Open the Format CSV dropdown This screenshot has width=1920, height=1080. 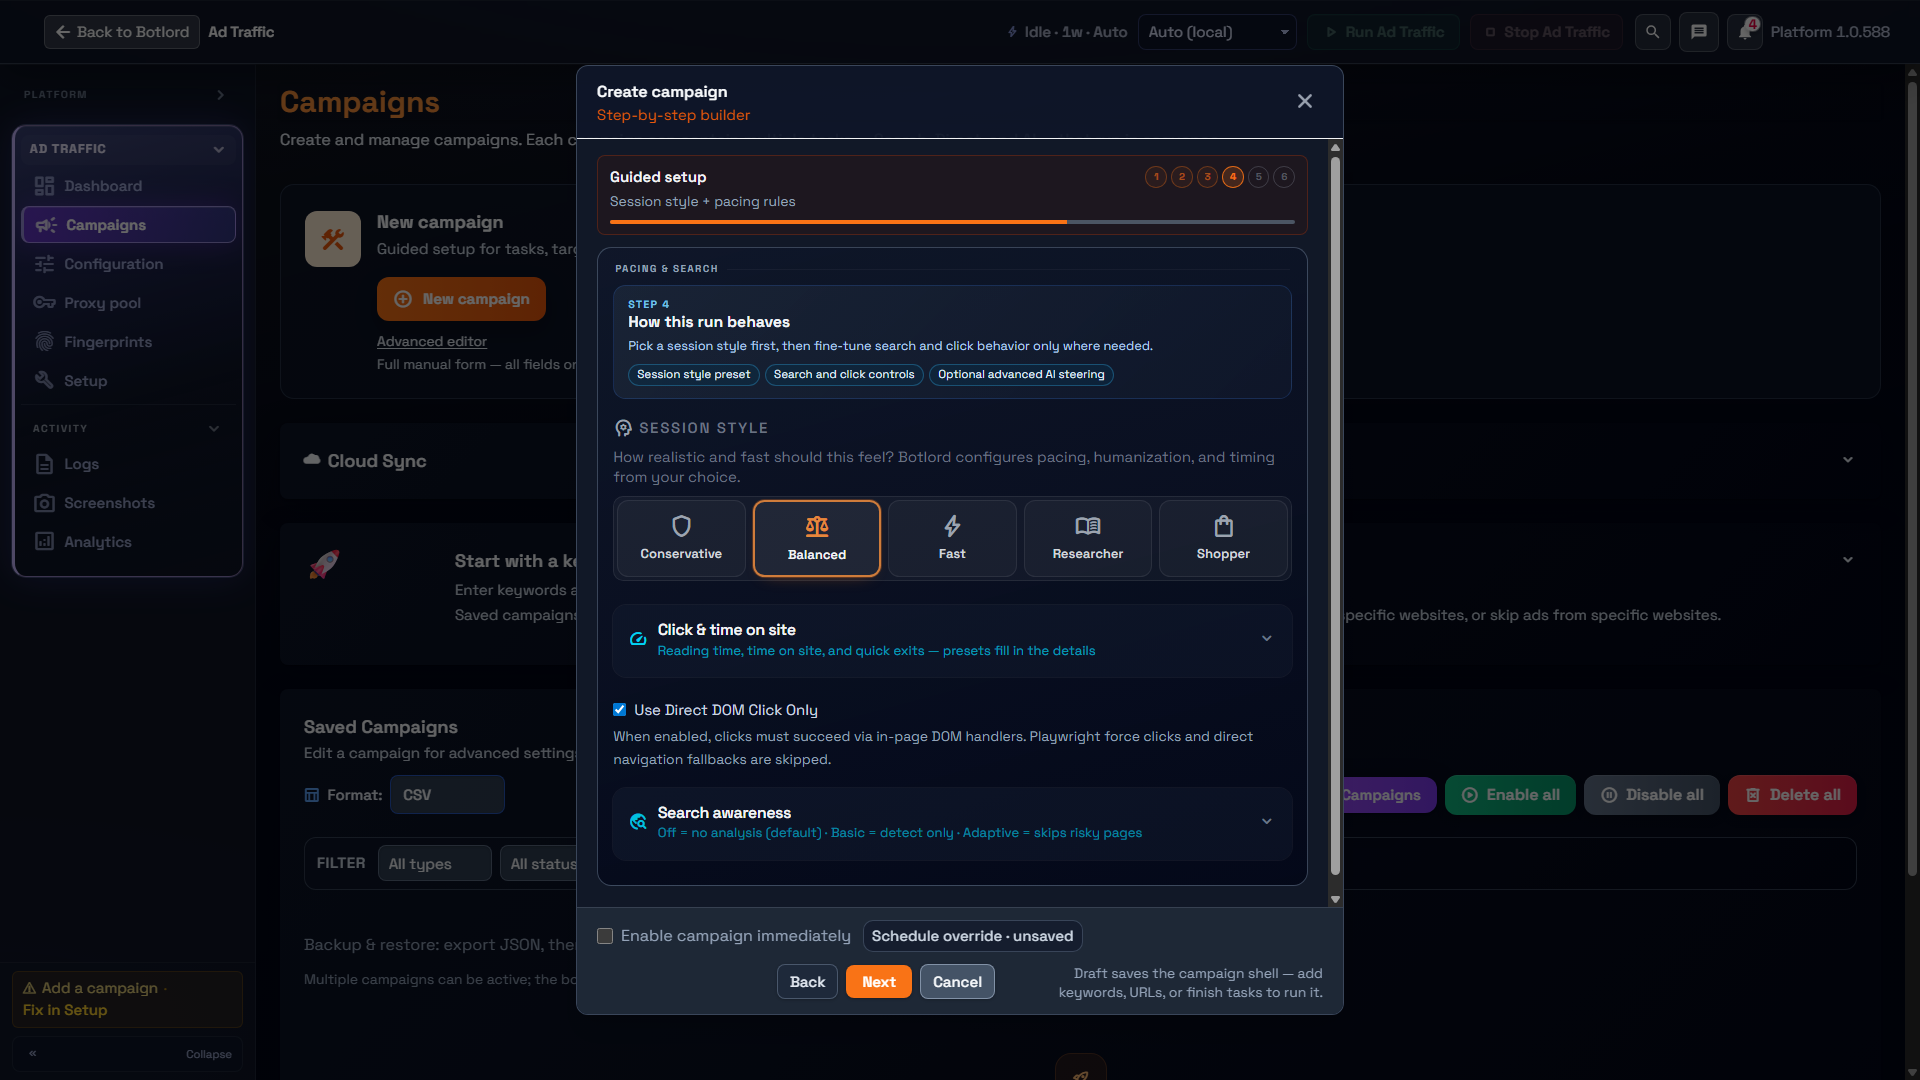[x=447, y=795]
